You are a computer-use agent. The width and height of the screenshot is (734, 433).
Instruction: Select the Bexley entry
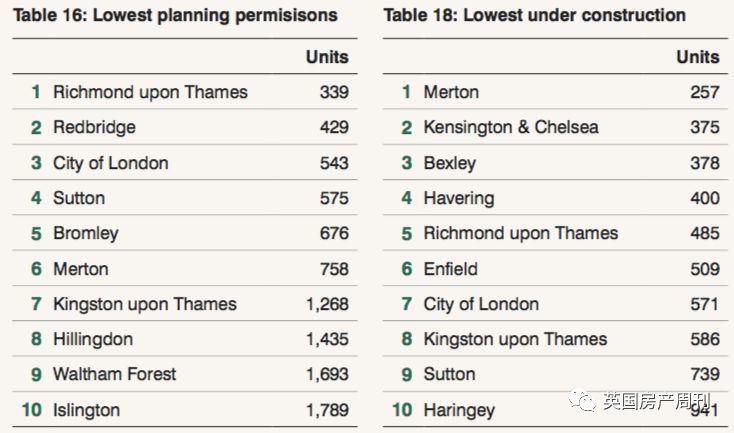(x=449, y=163)
